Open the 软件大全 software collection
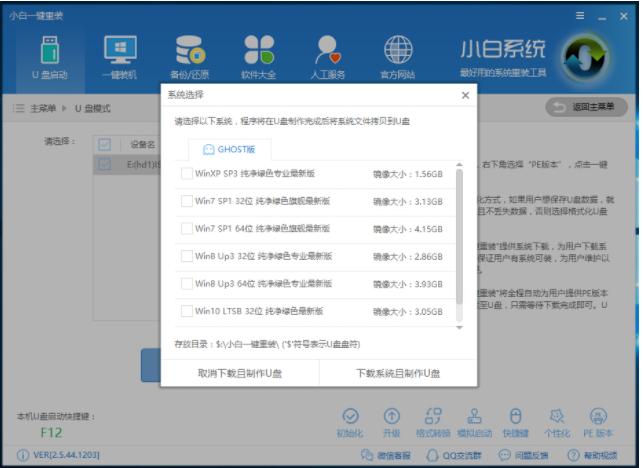This screenshot has height=468, width=643. point(259,56)
